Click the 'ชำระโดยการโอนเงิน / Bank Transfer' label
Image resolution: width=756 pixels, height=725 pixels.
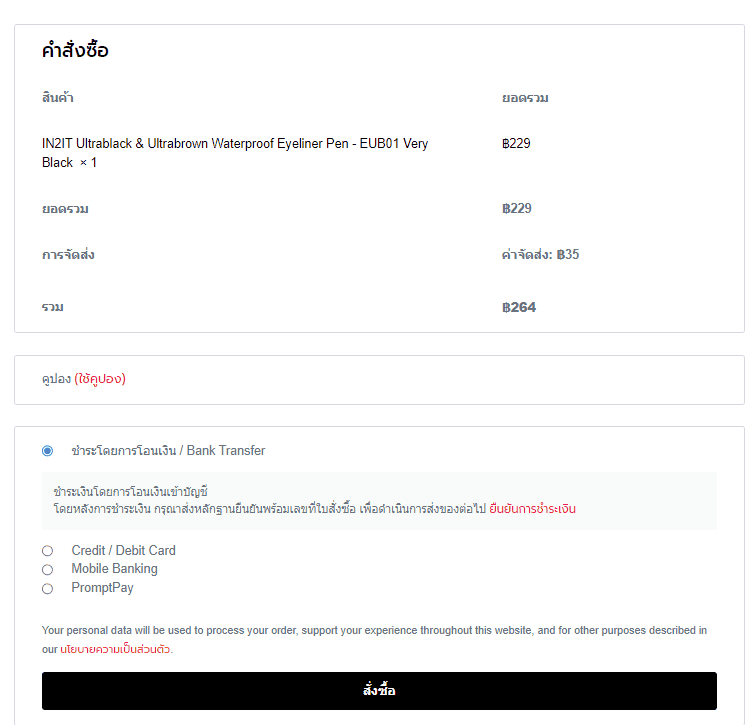[x=168, y=451]
